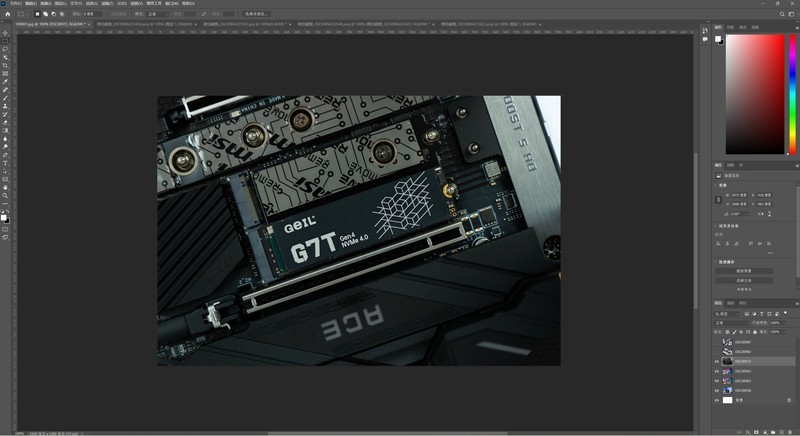Image resolution: width=800 pixels, height=436 pixels.
Task: Open the layer blend mode dropdown
Action: pyautogui.click(x=731, y=323)
